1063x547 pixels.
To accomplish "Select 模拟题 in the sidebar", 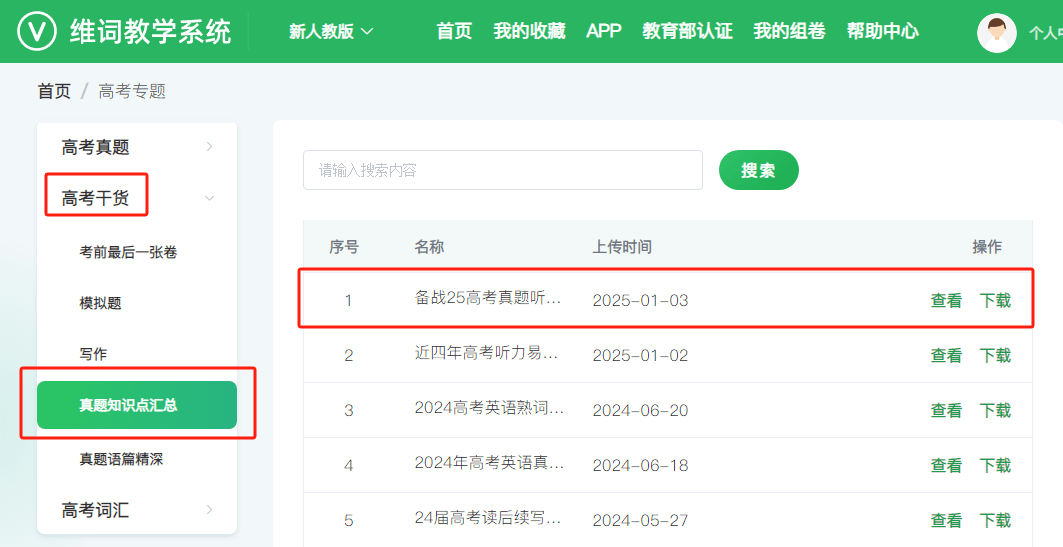I will 100,303.
